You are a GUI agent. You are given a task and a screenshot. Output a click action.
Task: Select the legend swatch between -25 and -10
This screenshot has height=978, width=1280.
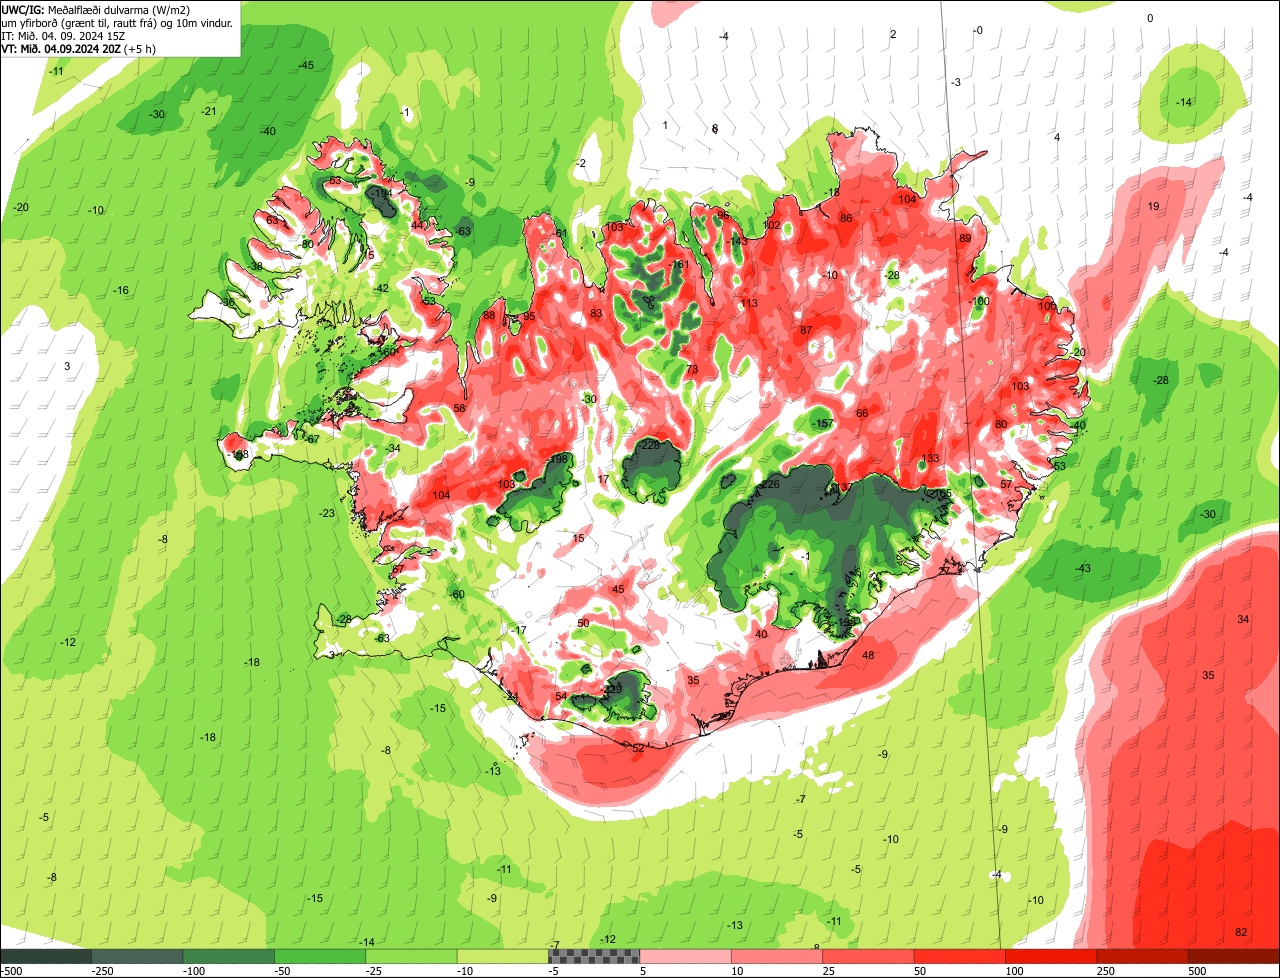pos(411,956)
